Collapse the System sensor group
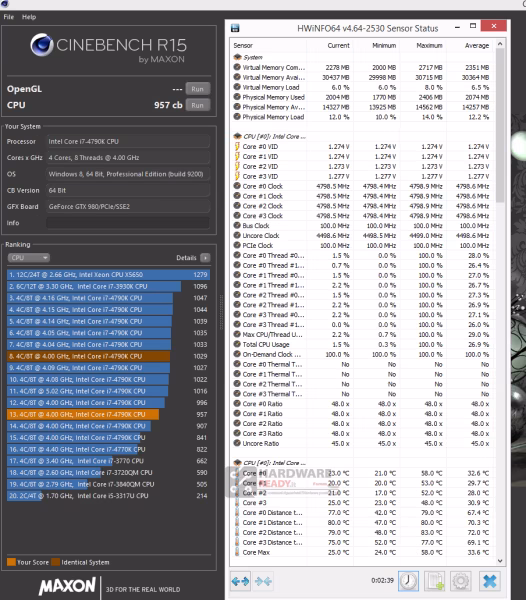 point(237,57)
